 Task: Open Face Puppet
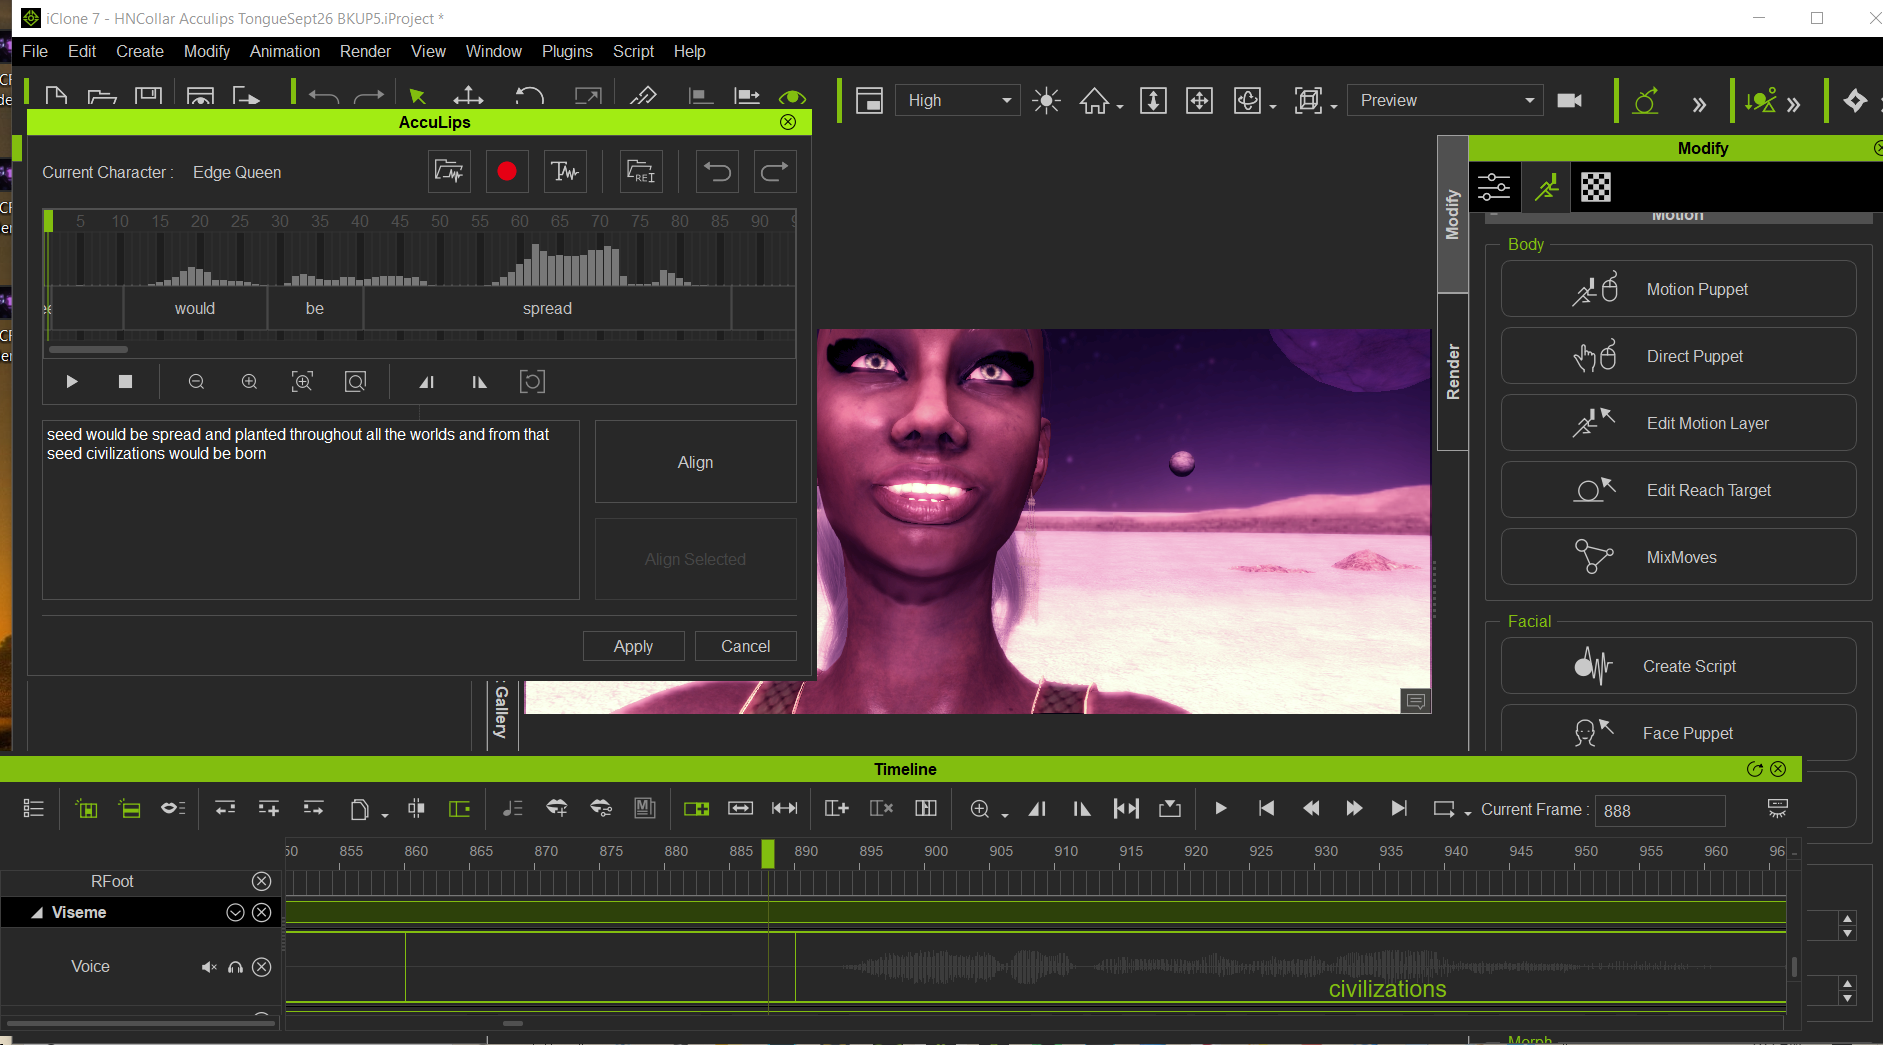pos(1678,733)
